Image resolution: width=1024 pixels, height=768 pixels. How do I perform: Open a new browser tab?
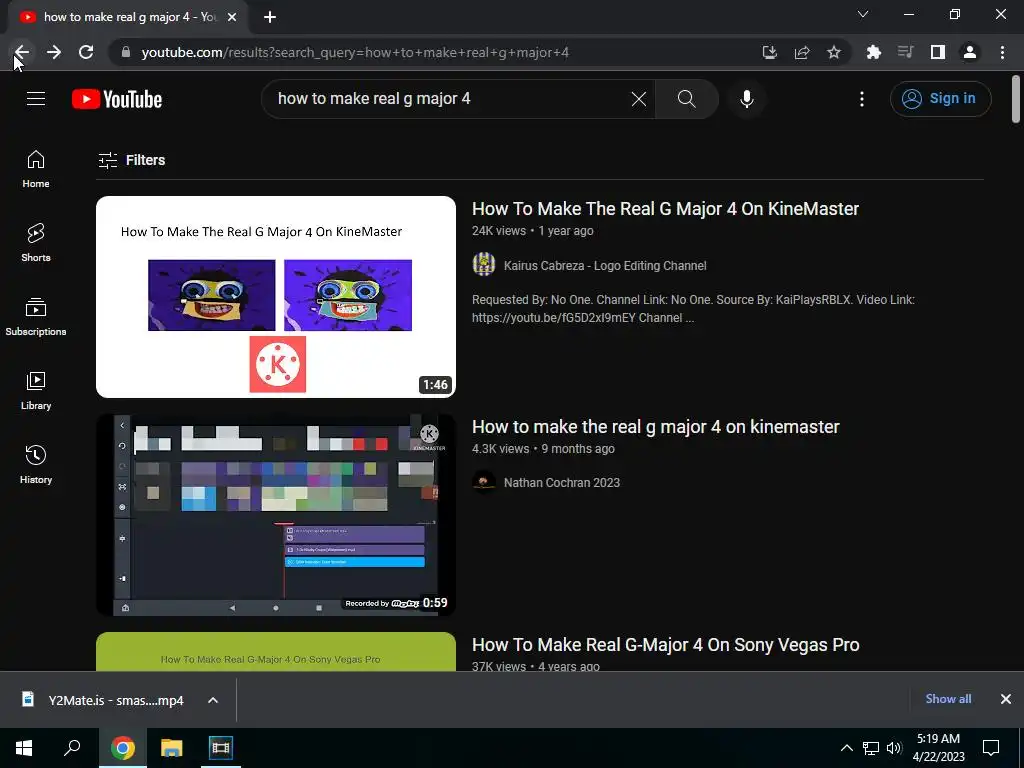click(x=270, y=17)
